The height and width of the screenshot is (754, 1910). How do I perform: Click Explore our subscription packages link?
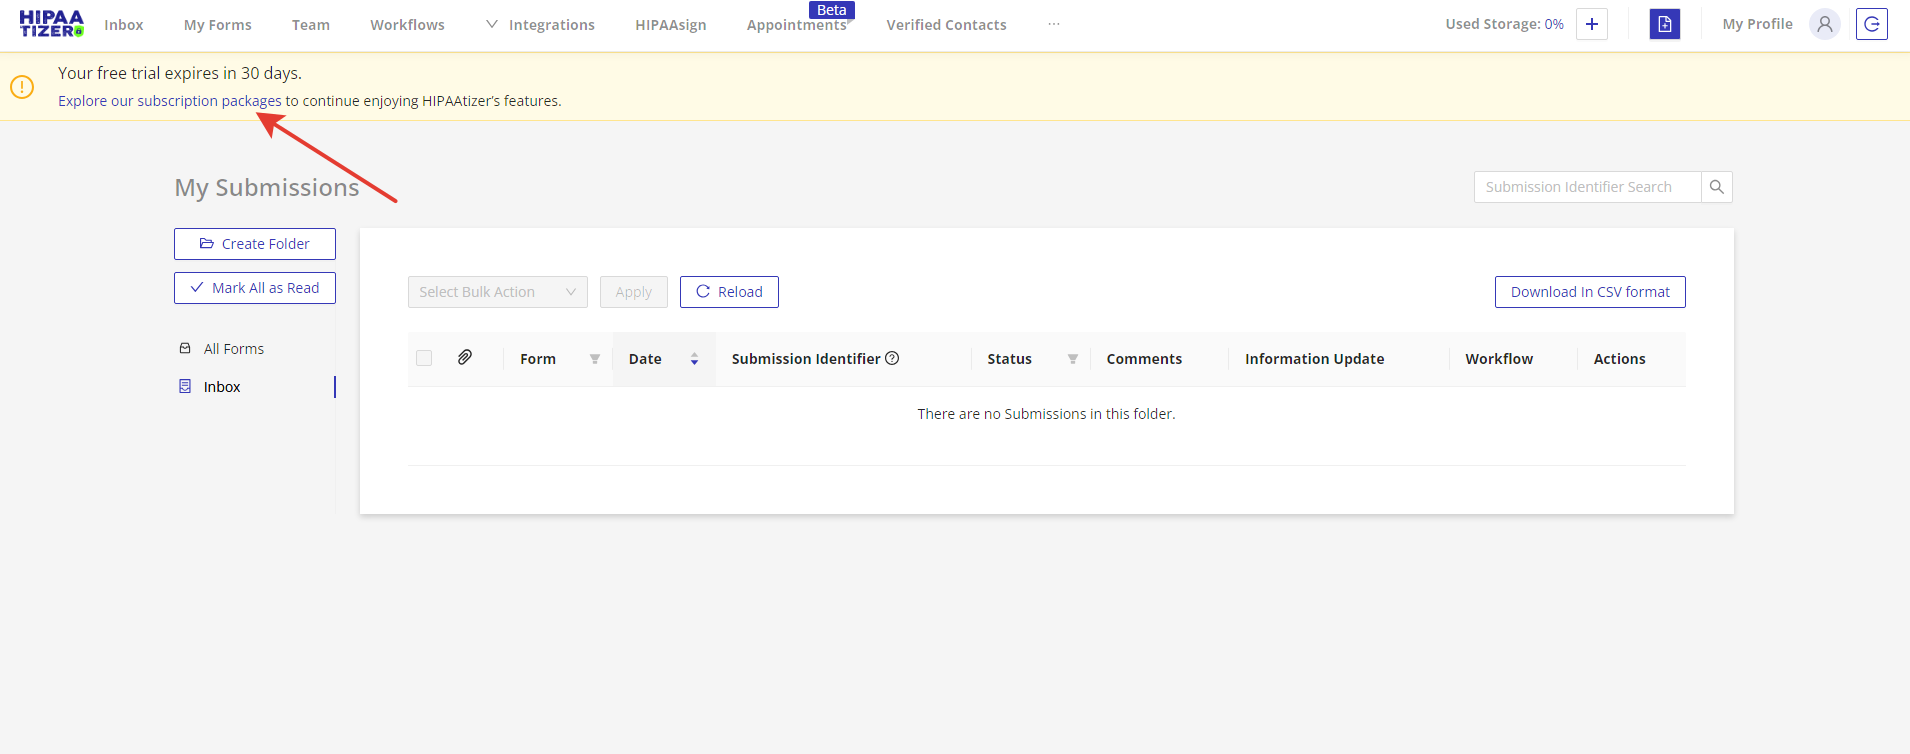(169, 101)
